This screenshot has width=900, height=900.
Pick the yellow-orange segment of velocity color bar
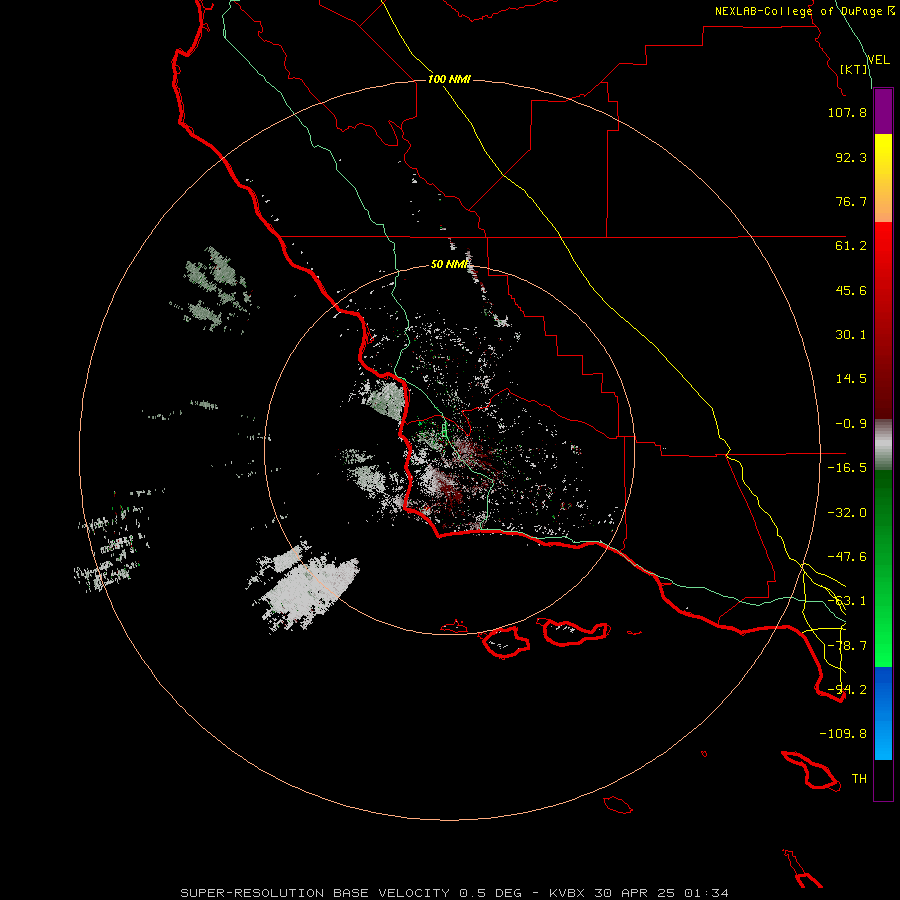pyautogui.click(x=883, y=178)
